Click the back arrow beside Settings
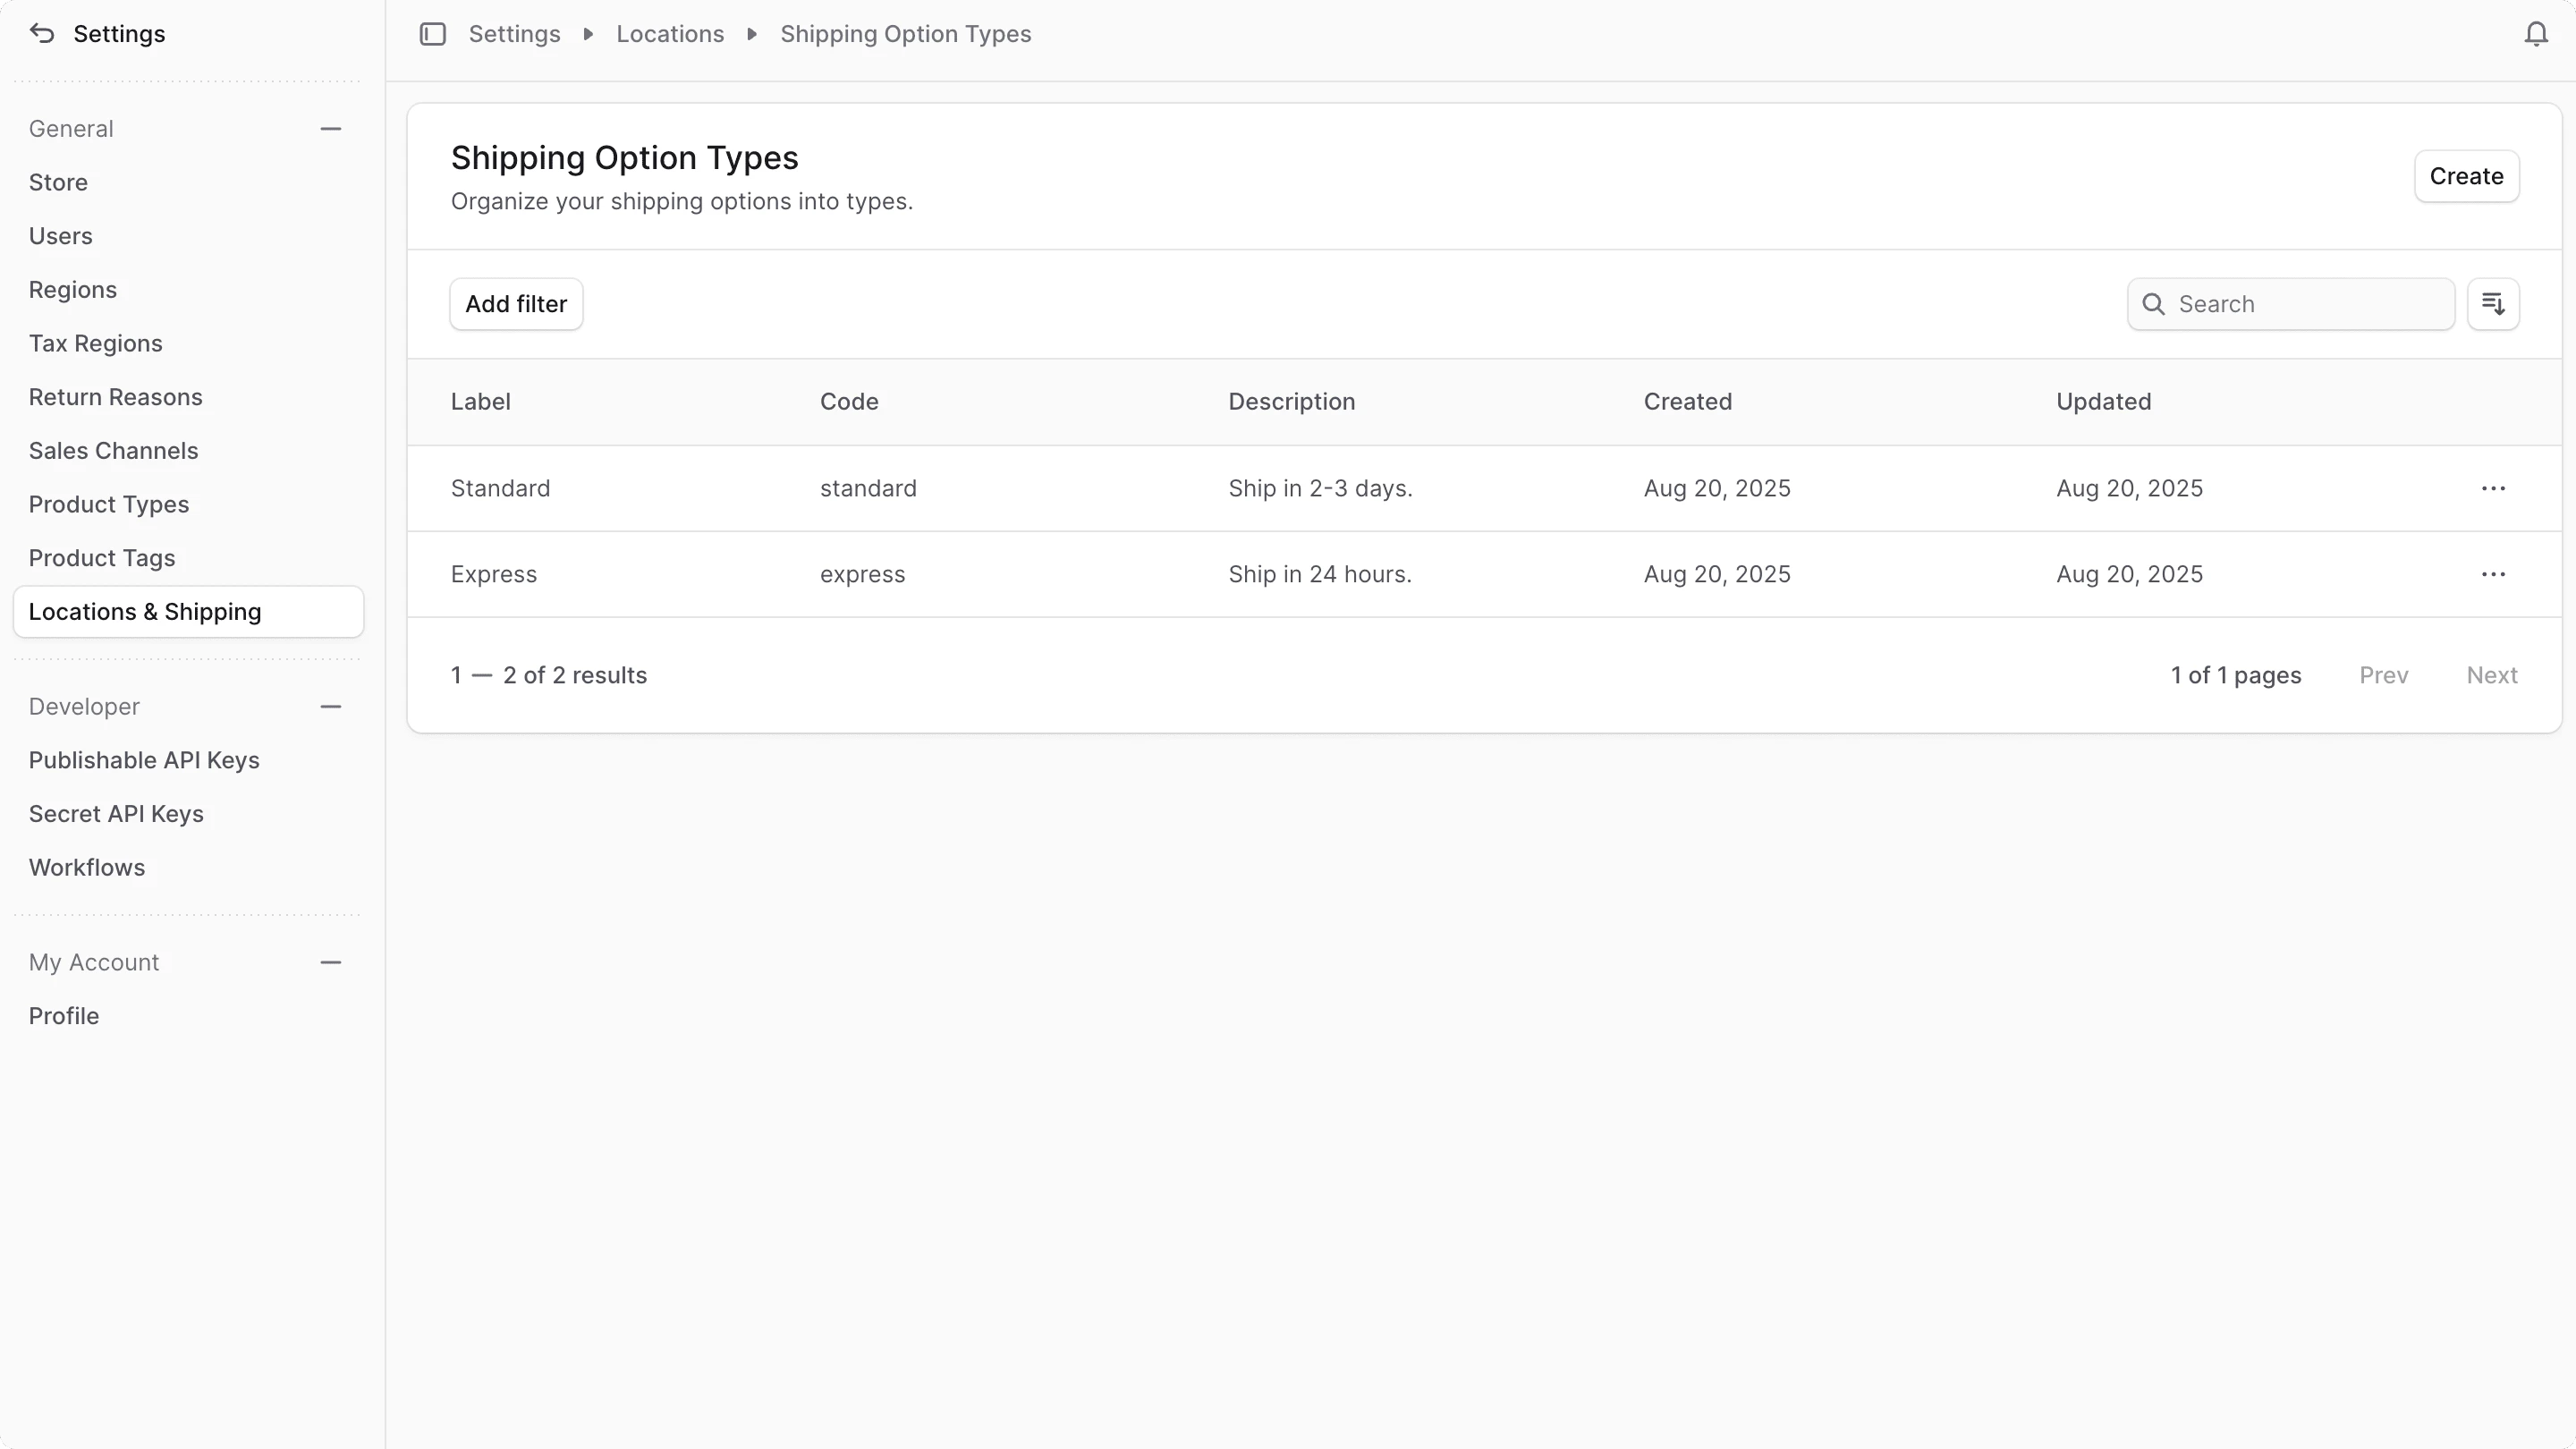This screenshot has width=2576, height=1449. pyautogui.click(x=41, y=33)
